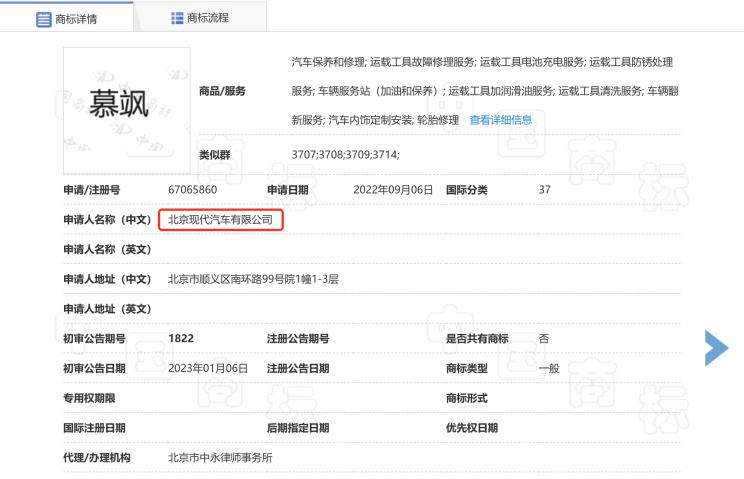
Task: Click the 商品/服务 label
Action: 222,91
